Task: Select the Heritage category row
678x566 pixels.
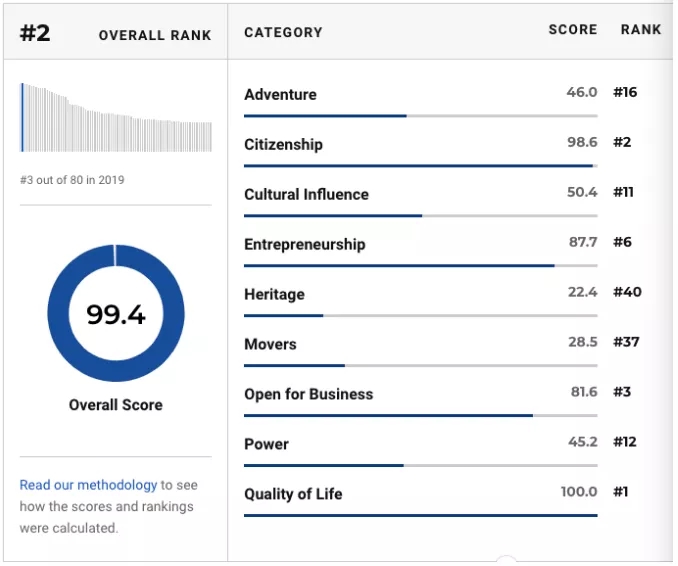Action: click(443, 301)
